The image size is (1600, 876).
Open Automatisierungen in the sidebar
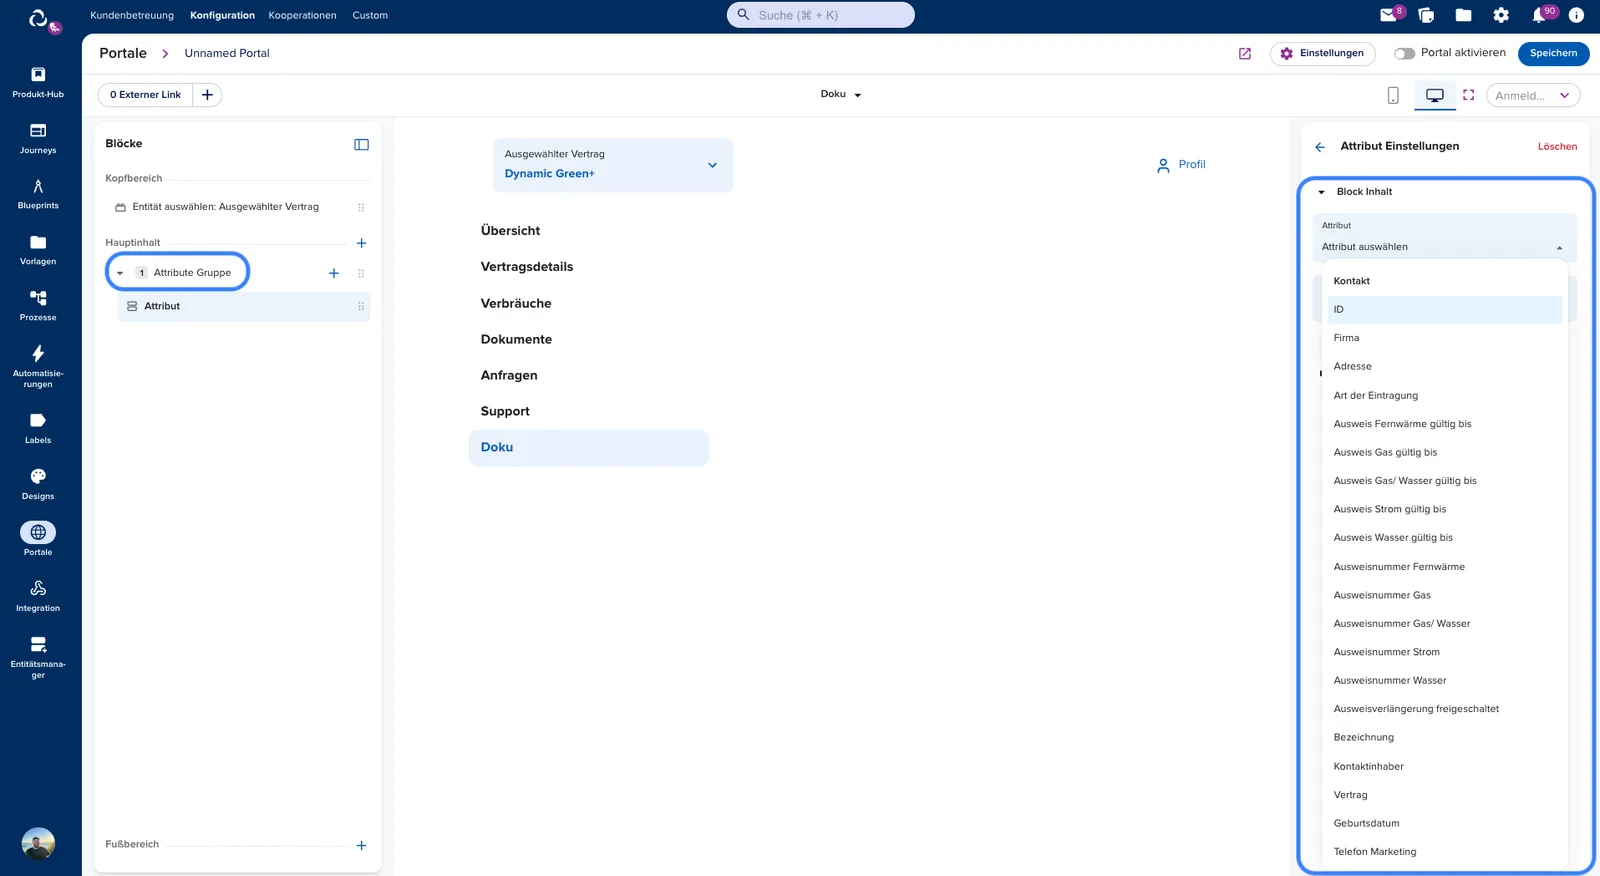click(x=38, y=366)
